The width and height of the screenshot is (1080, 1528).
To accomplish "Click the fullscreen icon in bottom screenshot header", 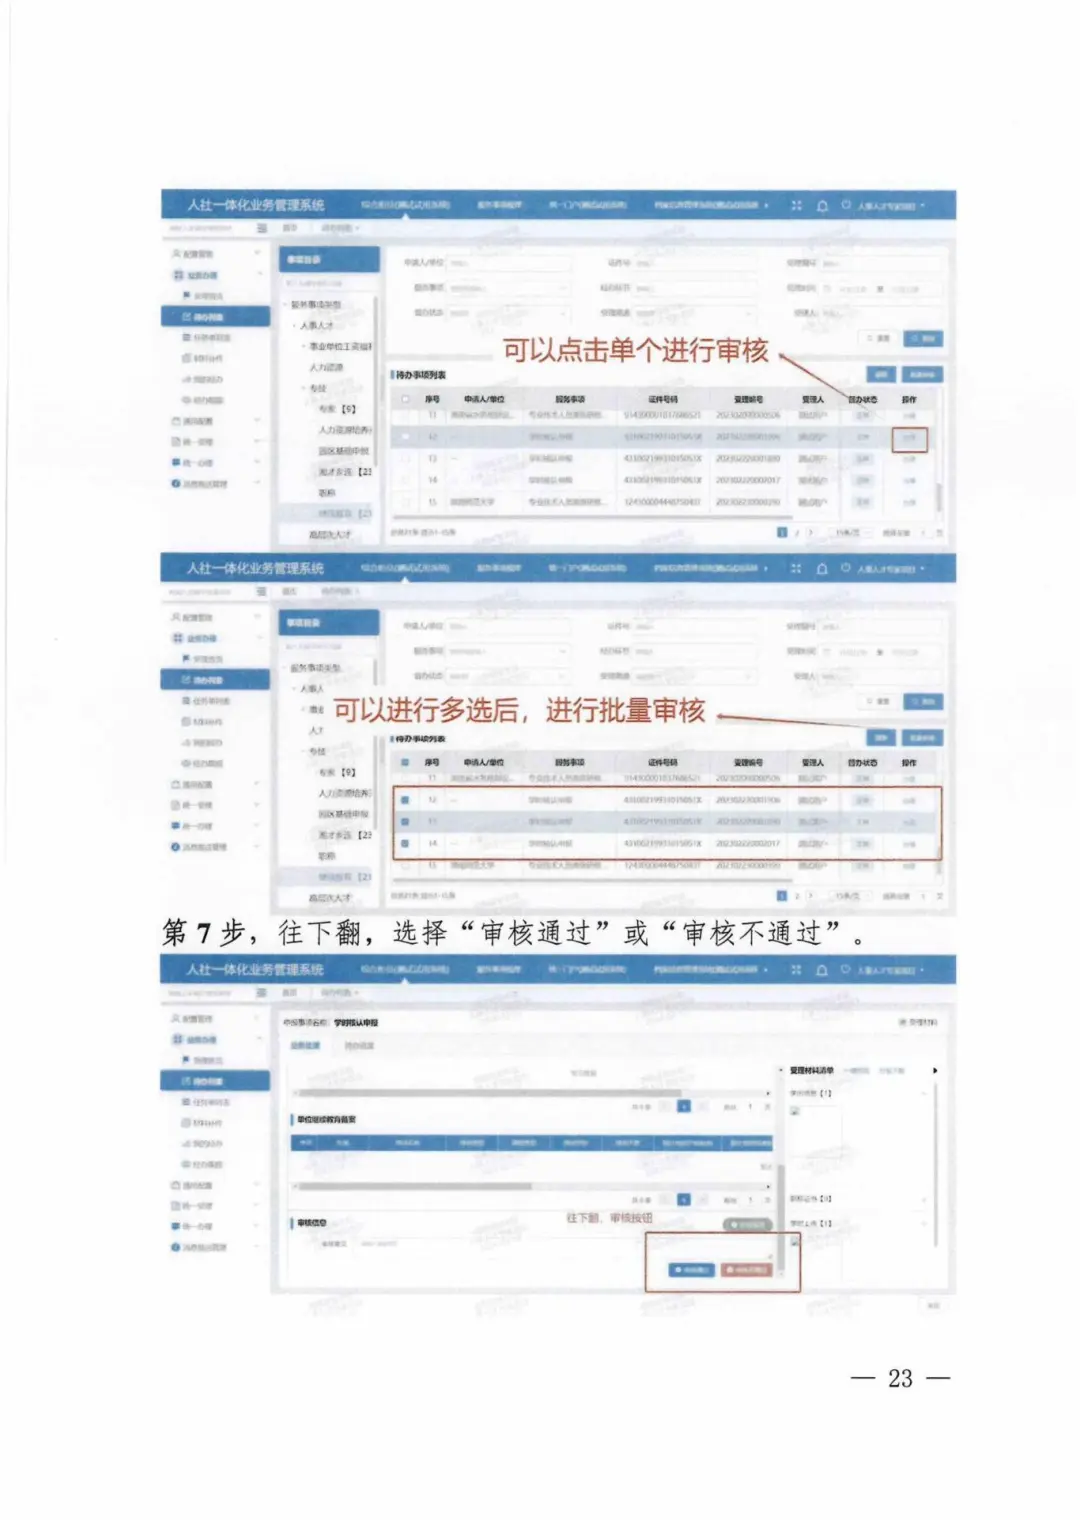I will [796, 970].
